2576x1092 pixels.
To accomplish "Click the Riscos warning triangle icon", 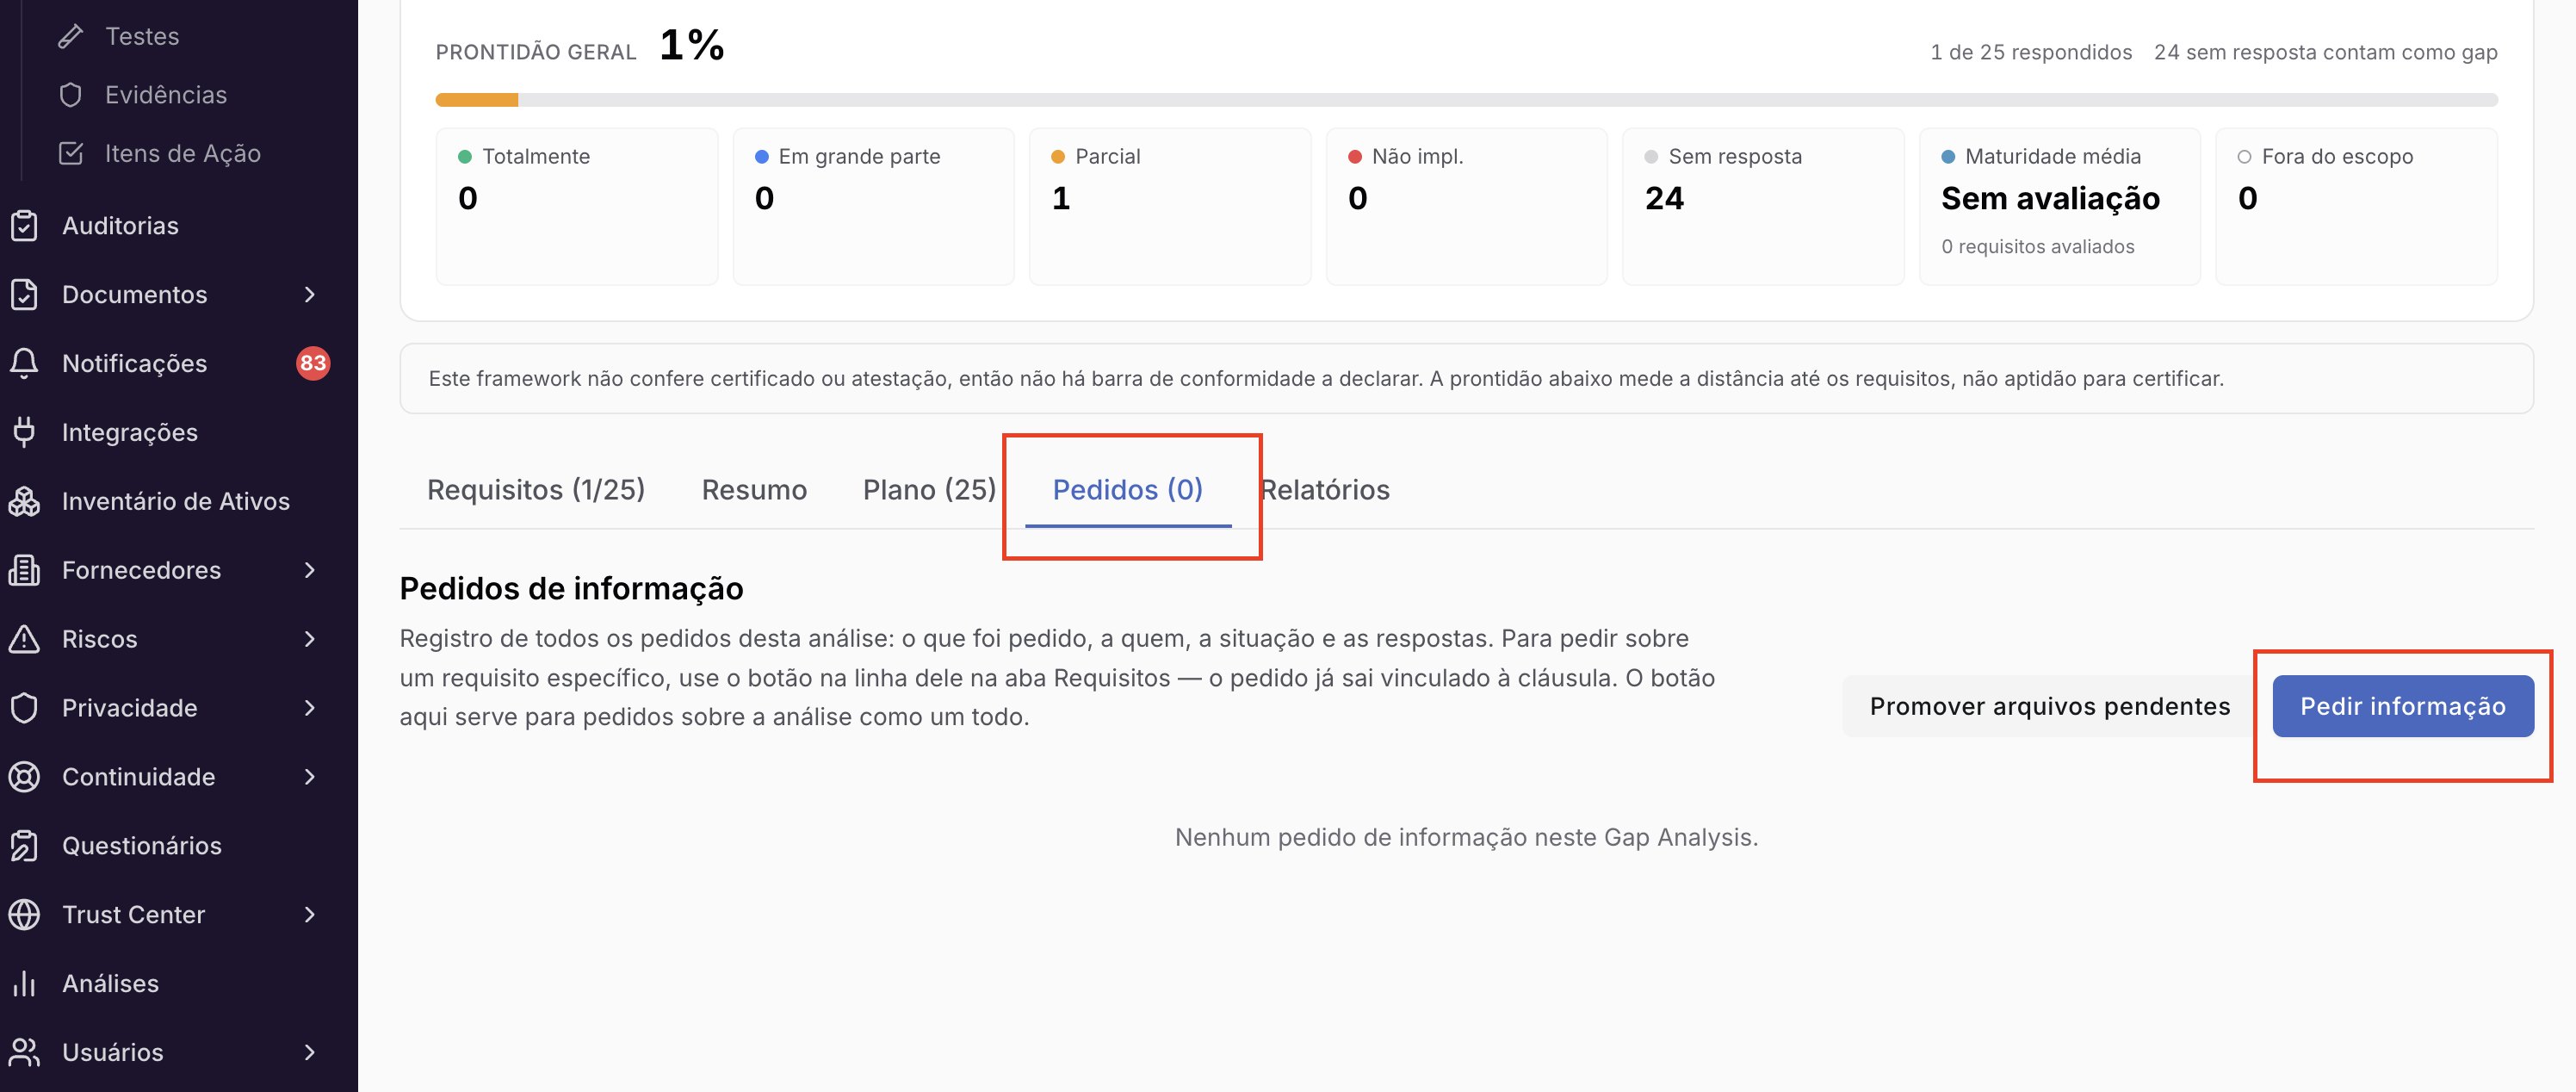I will click(x=24, y=639).
